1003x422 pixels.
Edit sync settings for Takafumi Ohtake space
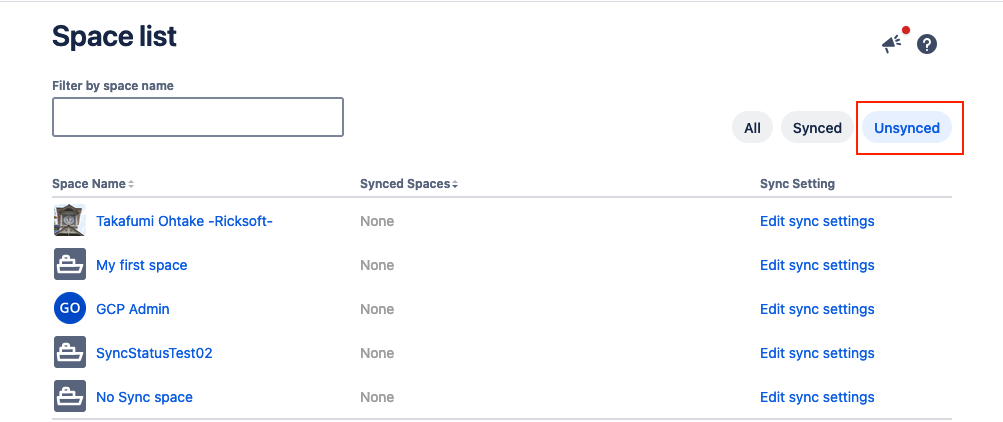click(817, 221)
